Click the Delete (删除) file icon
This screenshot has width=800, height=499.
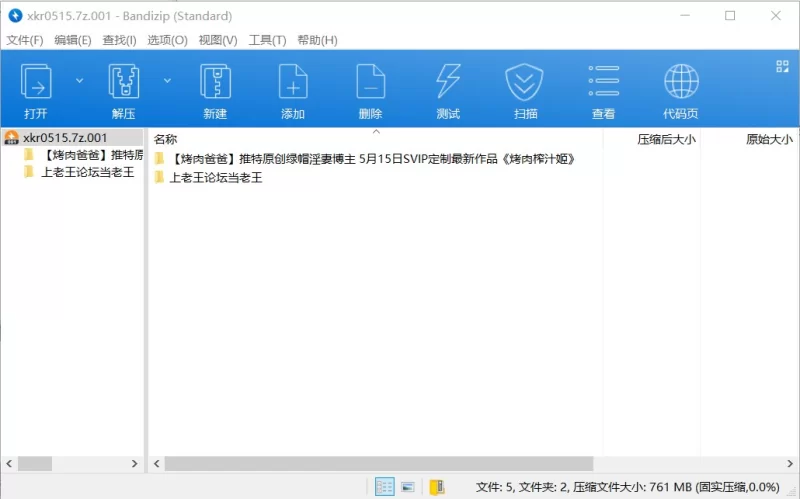(370, 81)
